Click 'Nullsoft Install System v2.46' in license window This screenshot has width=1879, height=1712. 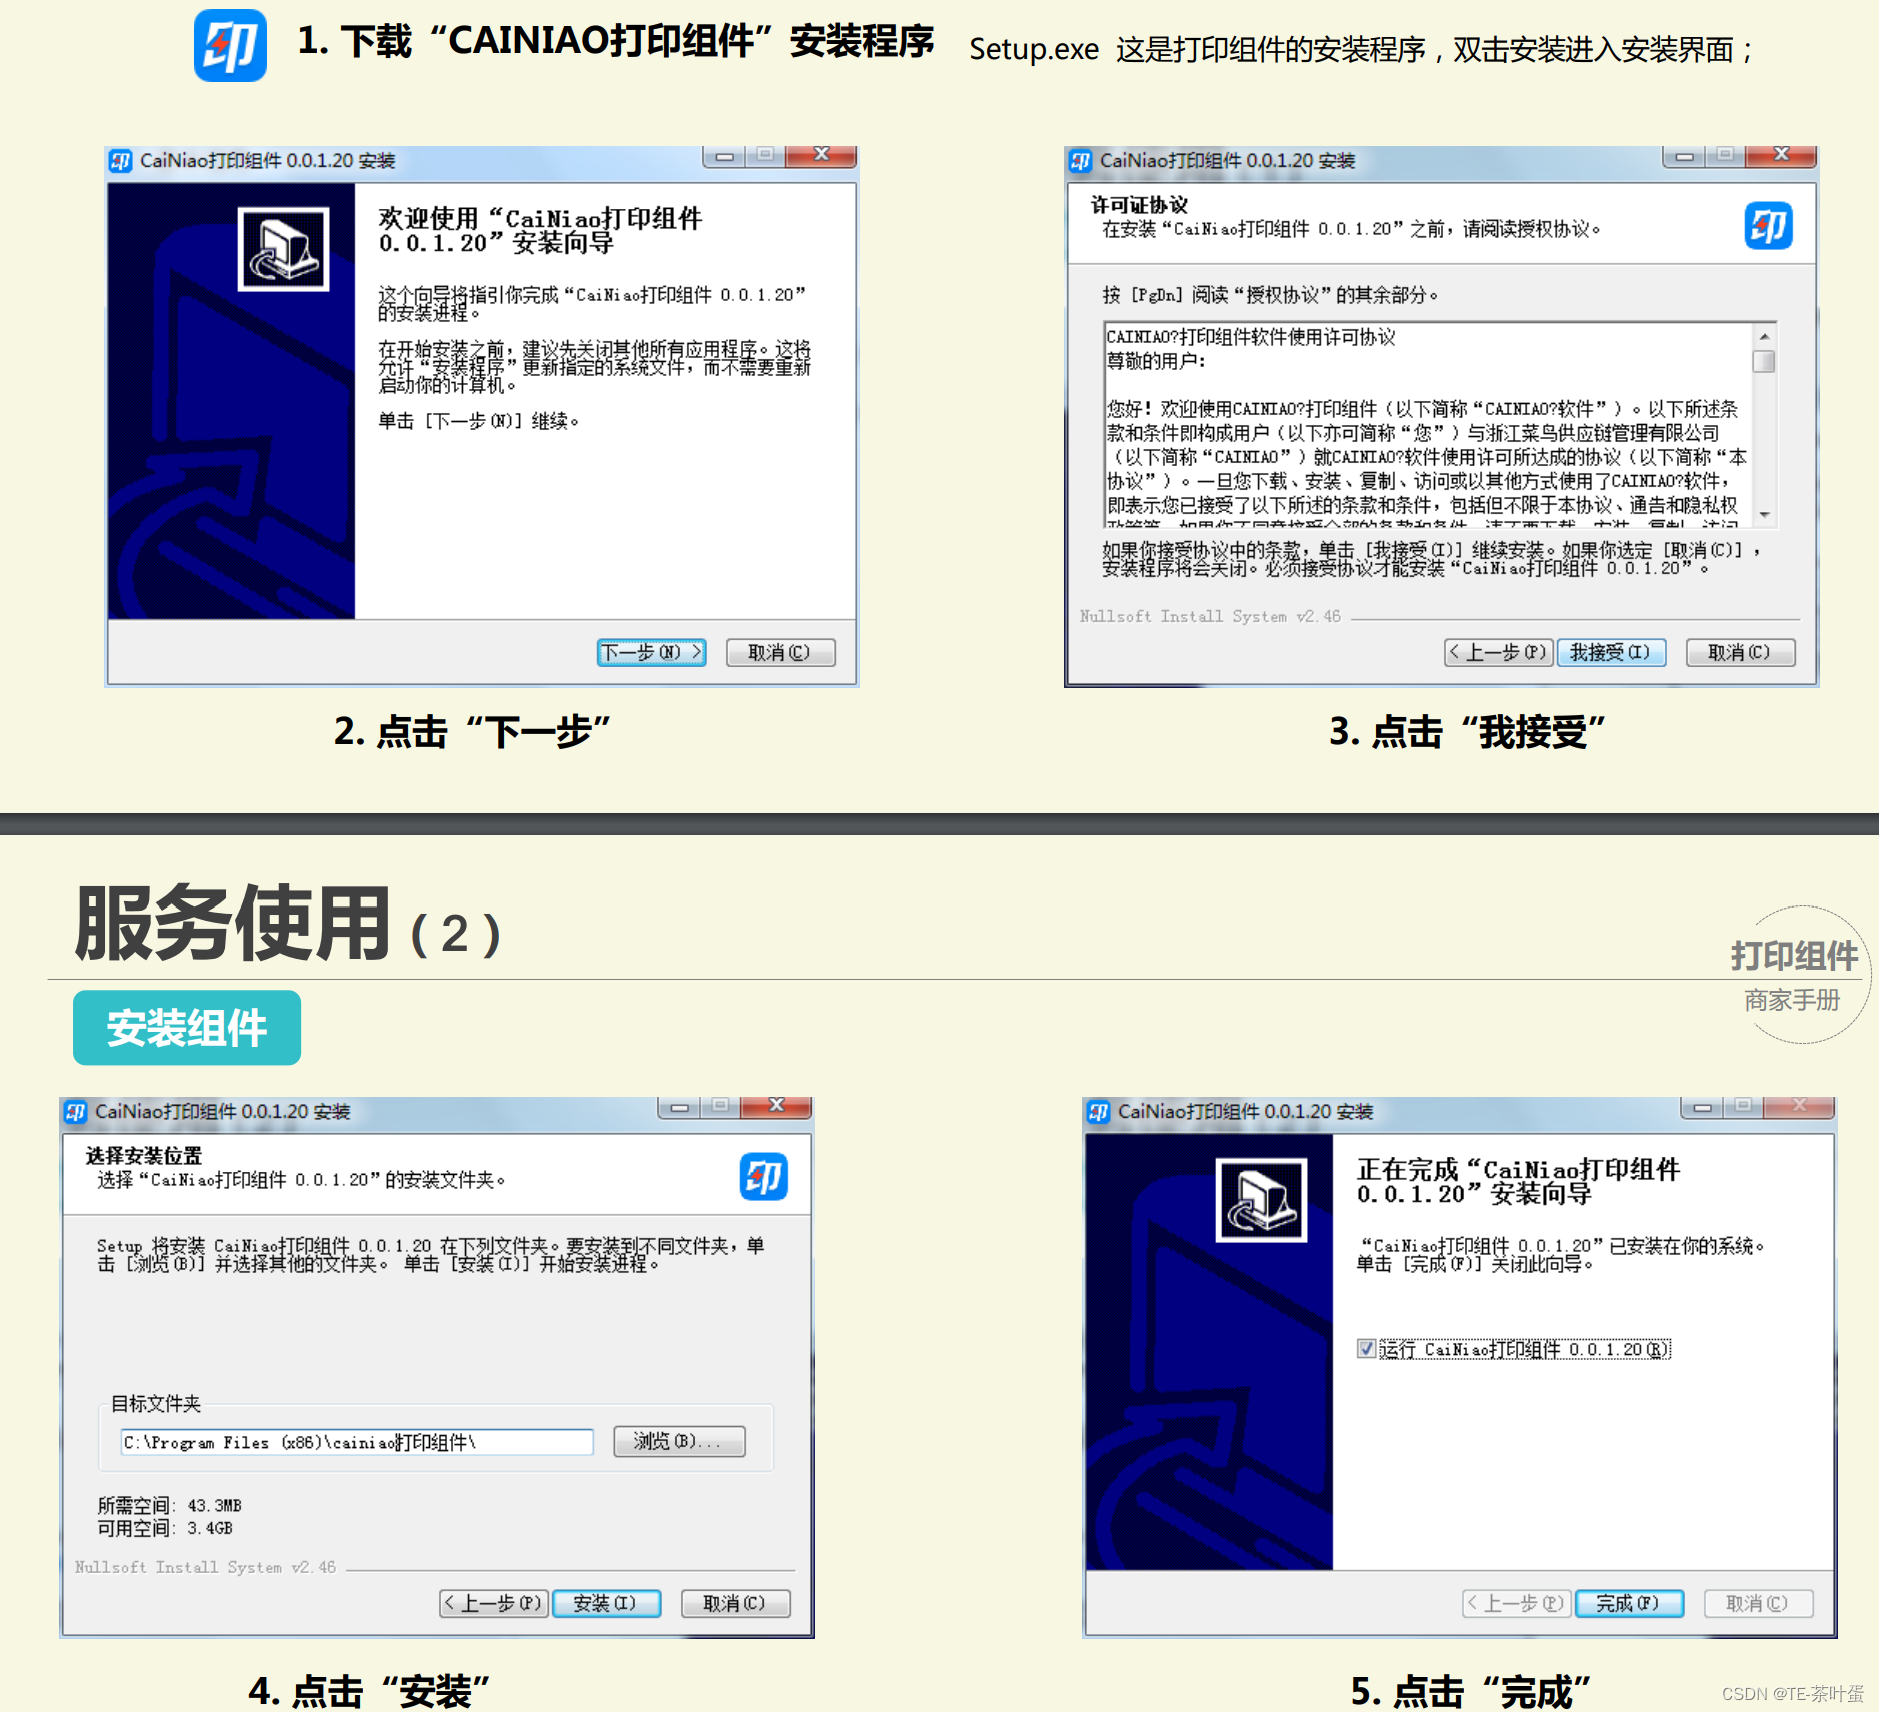click(1210, 616)
